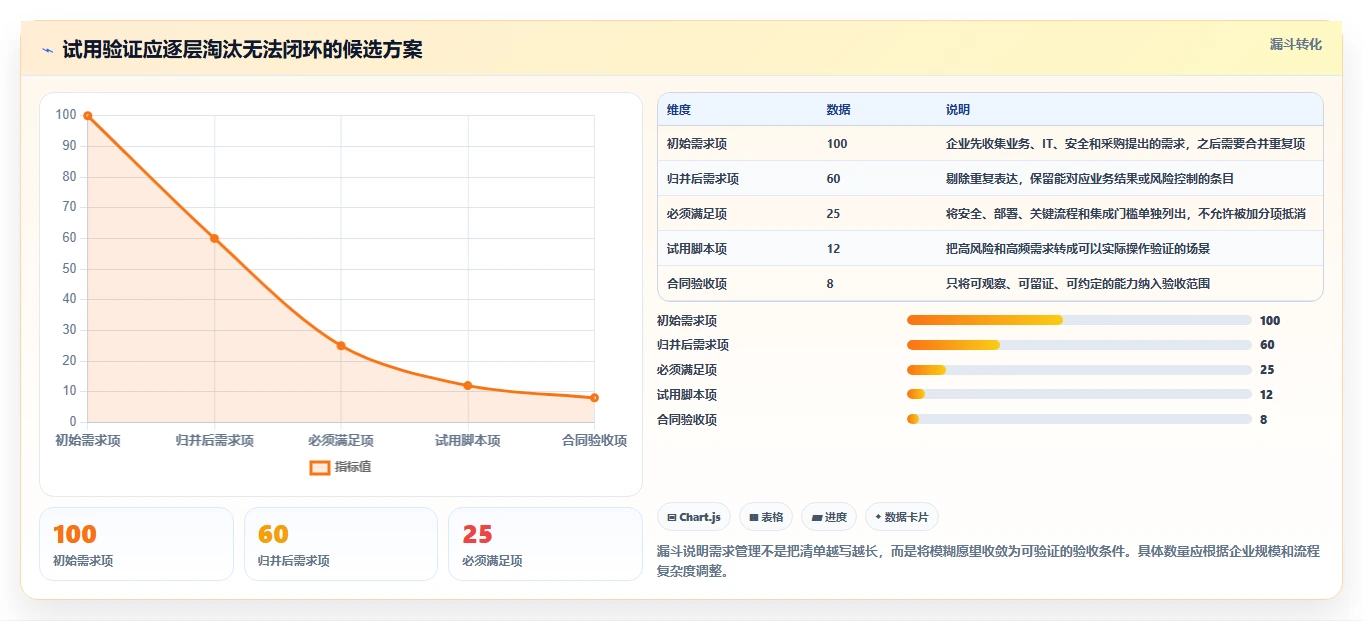Click the 初始需求项 progress bar
Image resolution: width=1363 pixels, height=621 pixels.
coord(1079,320)
